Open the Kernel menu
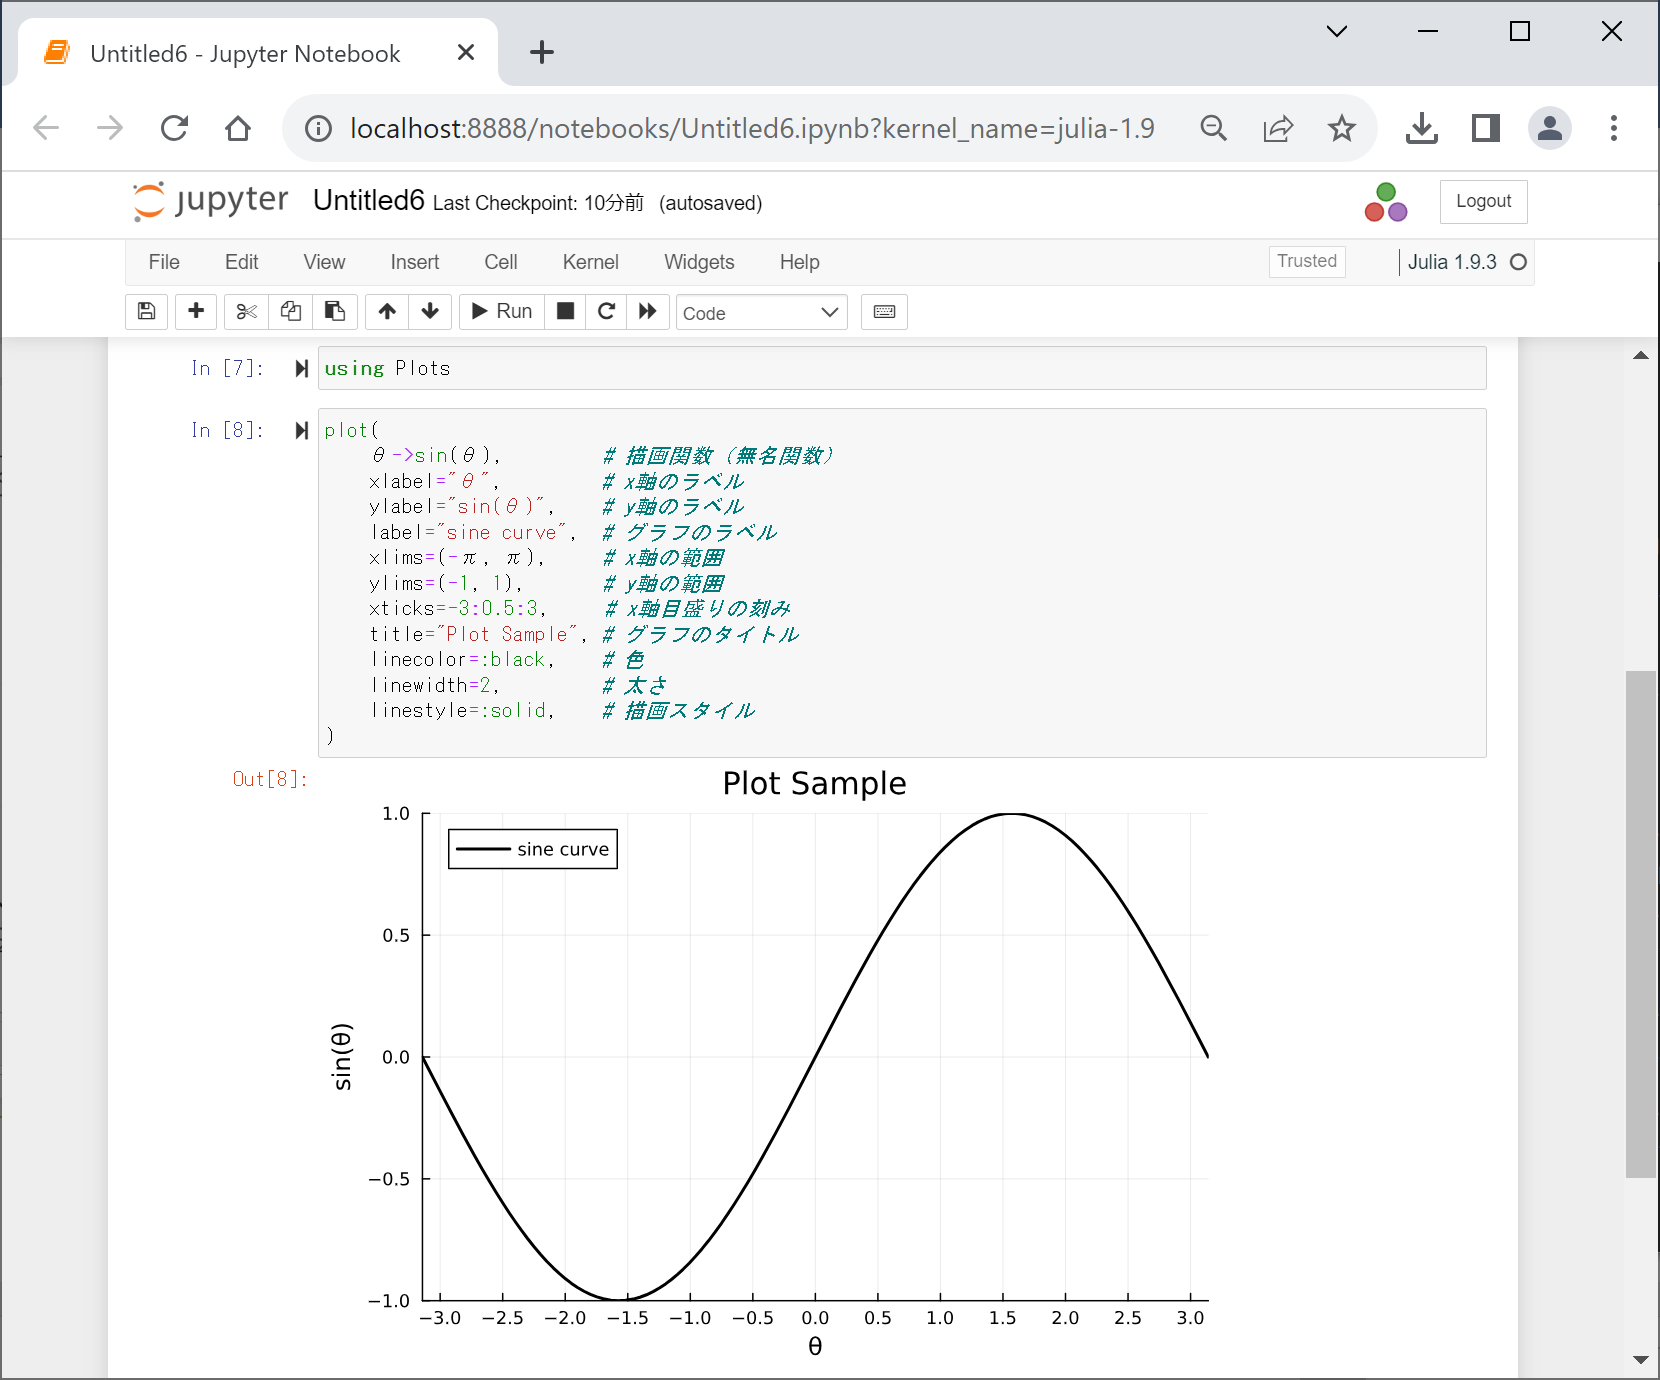The image size is (1660, 1380). 590,262
